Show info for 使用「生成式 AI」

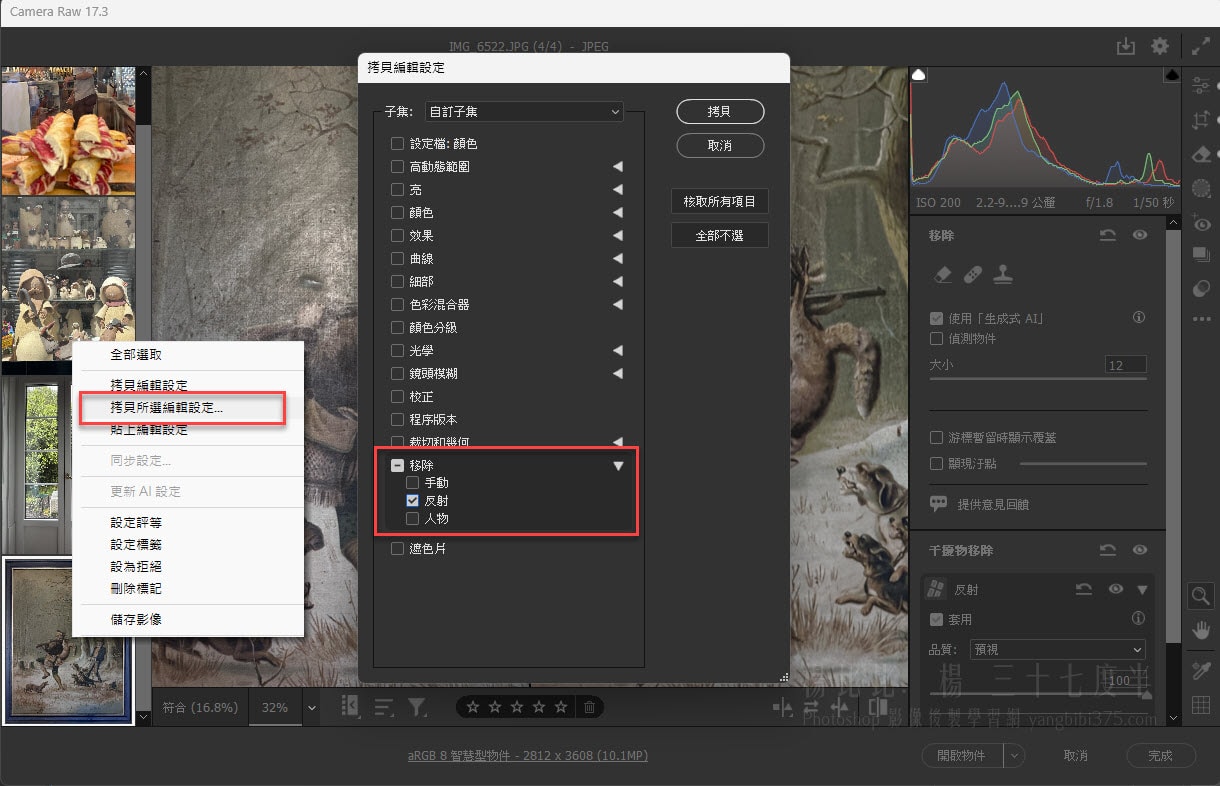coord(1138,318)
